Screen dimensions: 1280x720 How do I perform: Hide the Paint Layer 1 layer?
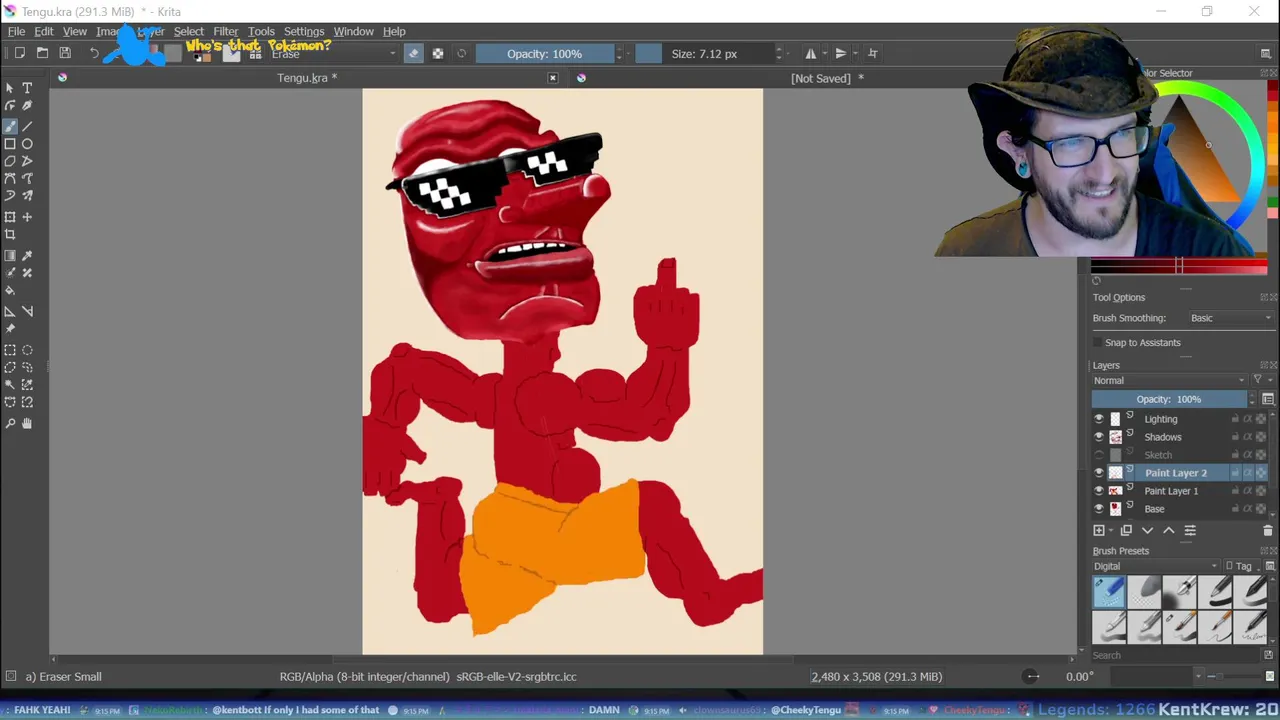(1099, 491)
